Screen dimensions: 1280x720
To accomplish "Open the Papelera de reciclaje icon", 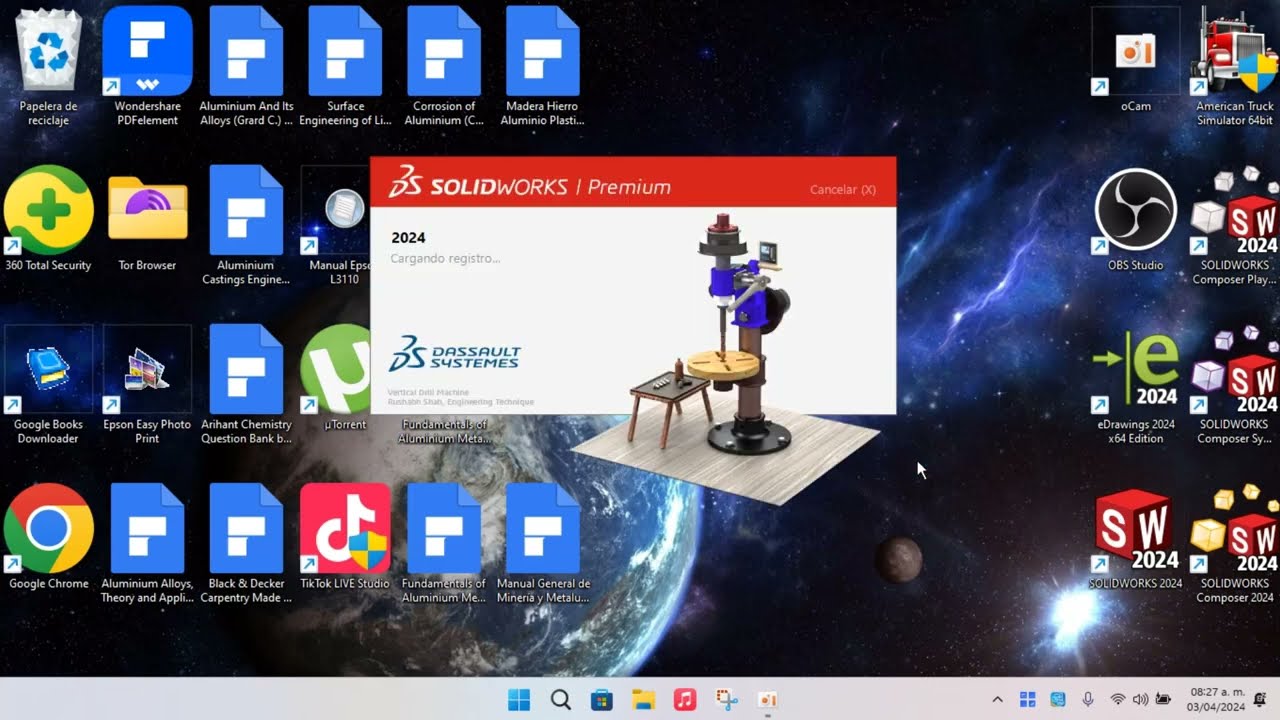I will coord(48,67).
